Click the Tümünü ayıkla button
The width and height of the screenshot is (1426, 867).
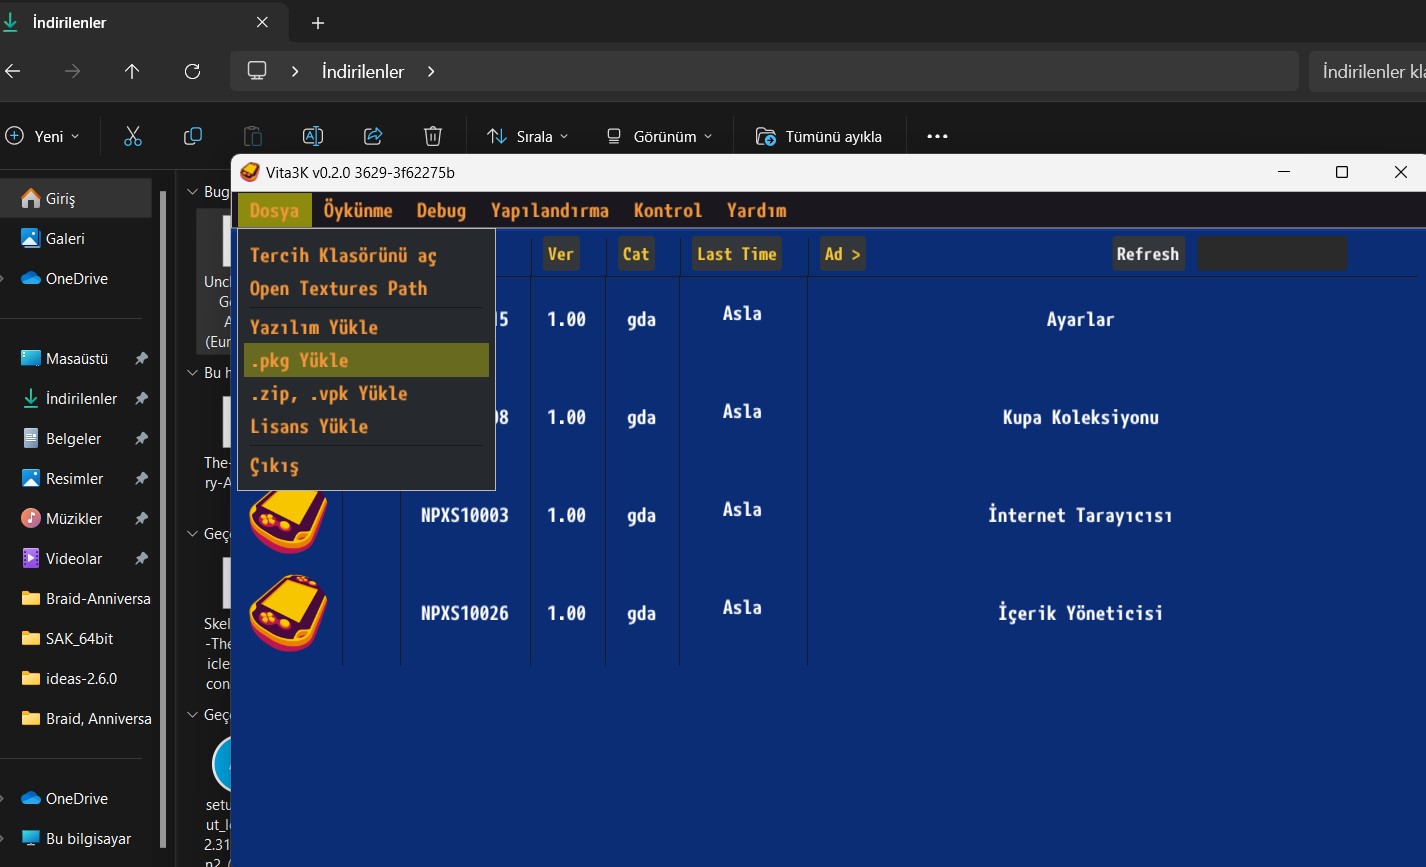(819, 136)
